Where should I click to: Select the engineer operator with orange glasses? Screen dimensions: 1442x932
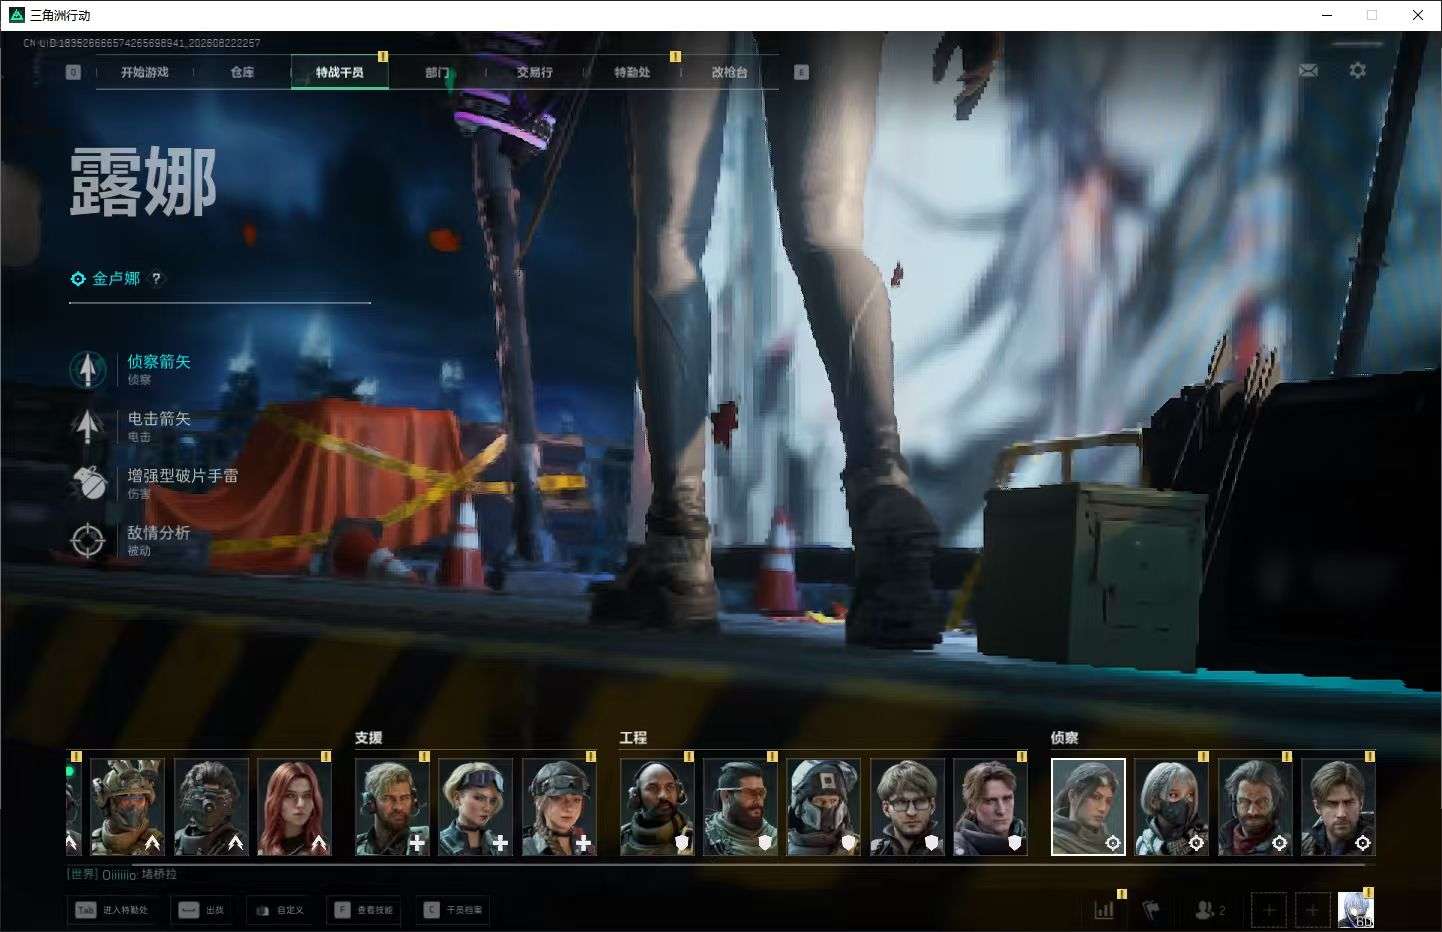click(x=740, y=806)
